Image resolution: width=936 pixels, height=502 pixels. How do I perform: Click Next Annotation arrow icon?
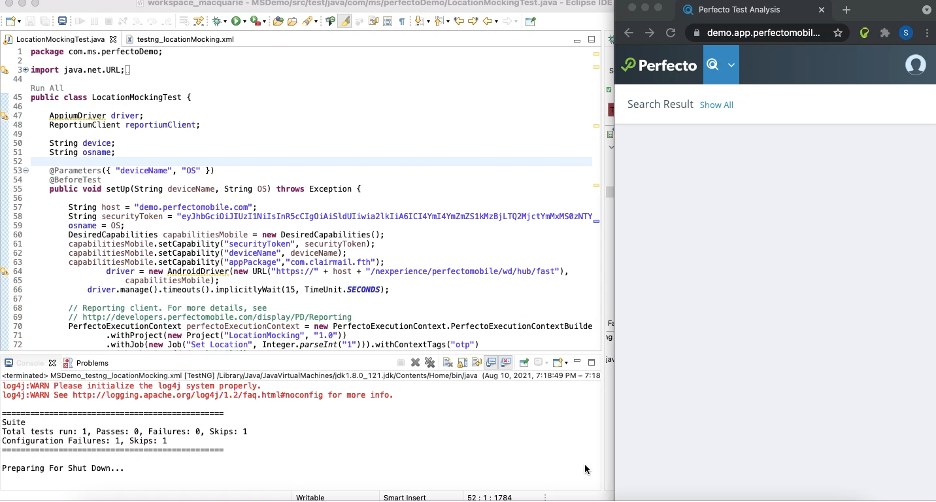click(x=418, y=21)
